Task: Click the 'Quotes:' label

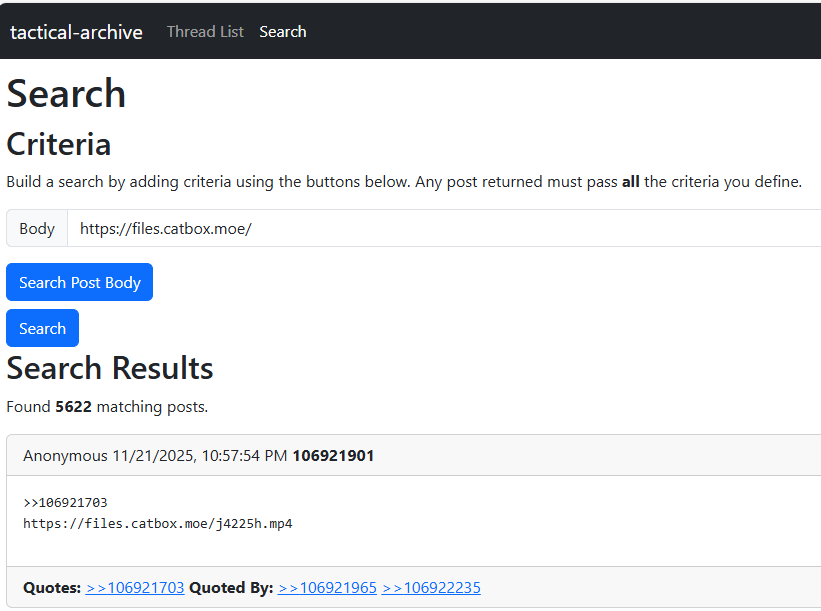Action: click(52, 588)
